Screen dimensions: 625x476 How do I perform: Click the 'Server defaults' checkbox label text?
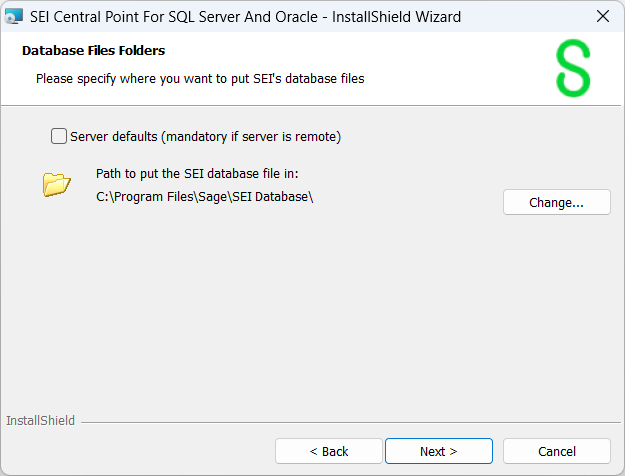[x=114, y=136]
